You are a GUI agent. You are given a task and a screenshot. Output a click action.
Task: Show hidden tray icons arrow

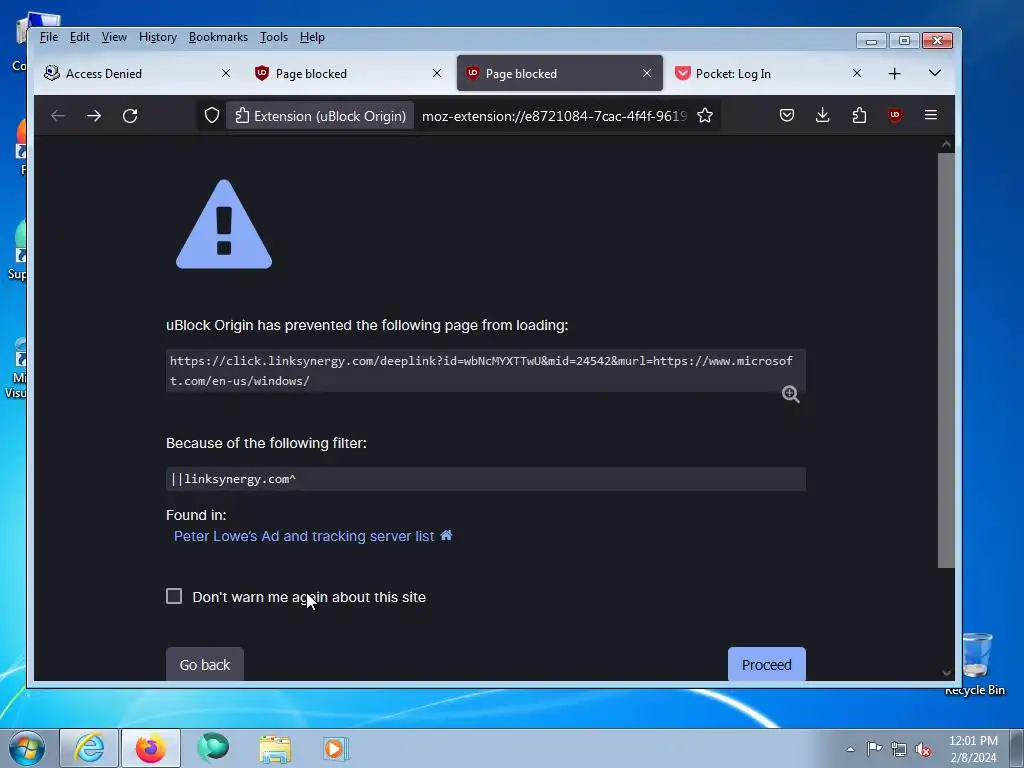point(850,749)
